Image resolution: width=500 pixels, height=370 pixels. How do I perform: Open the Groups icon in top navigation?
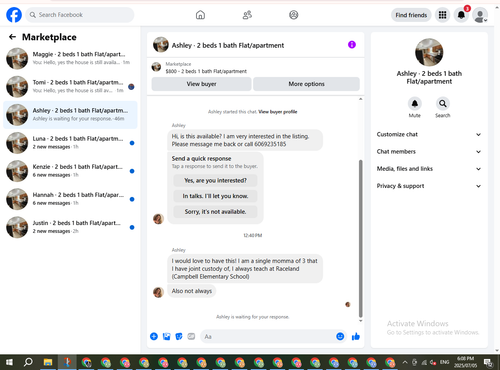click(294, 15)
